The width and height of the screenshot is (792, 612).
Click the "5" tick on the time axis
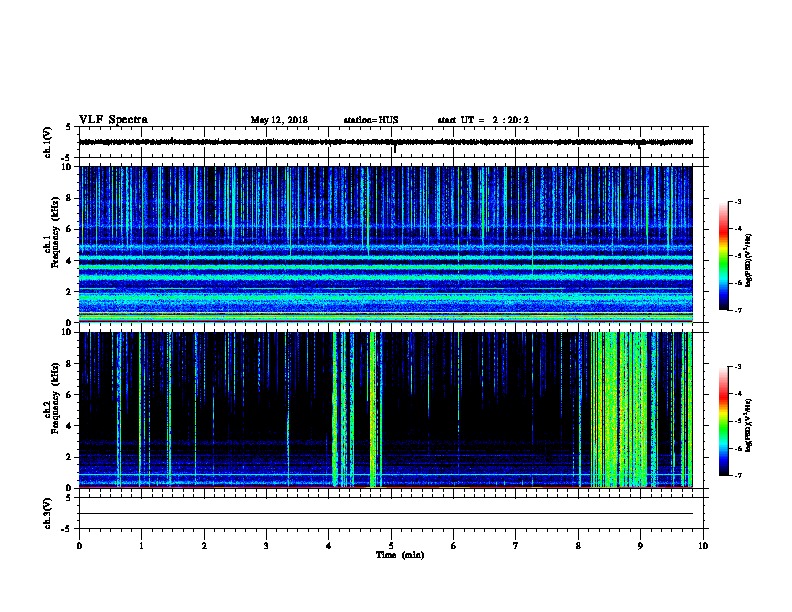point(391,546)
